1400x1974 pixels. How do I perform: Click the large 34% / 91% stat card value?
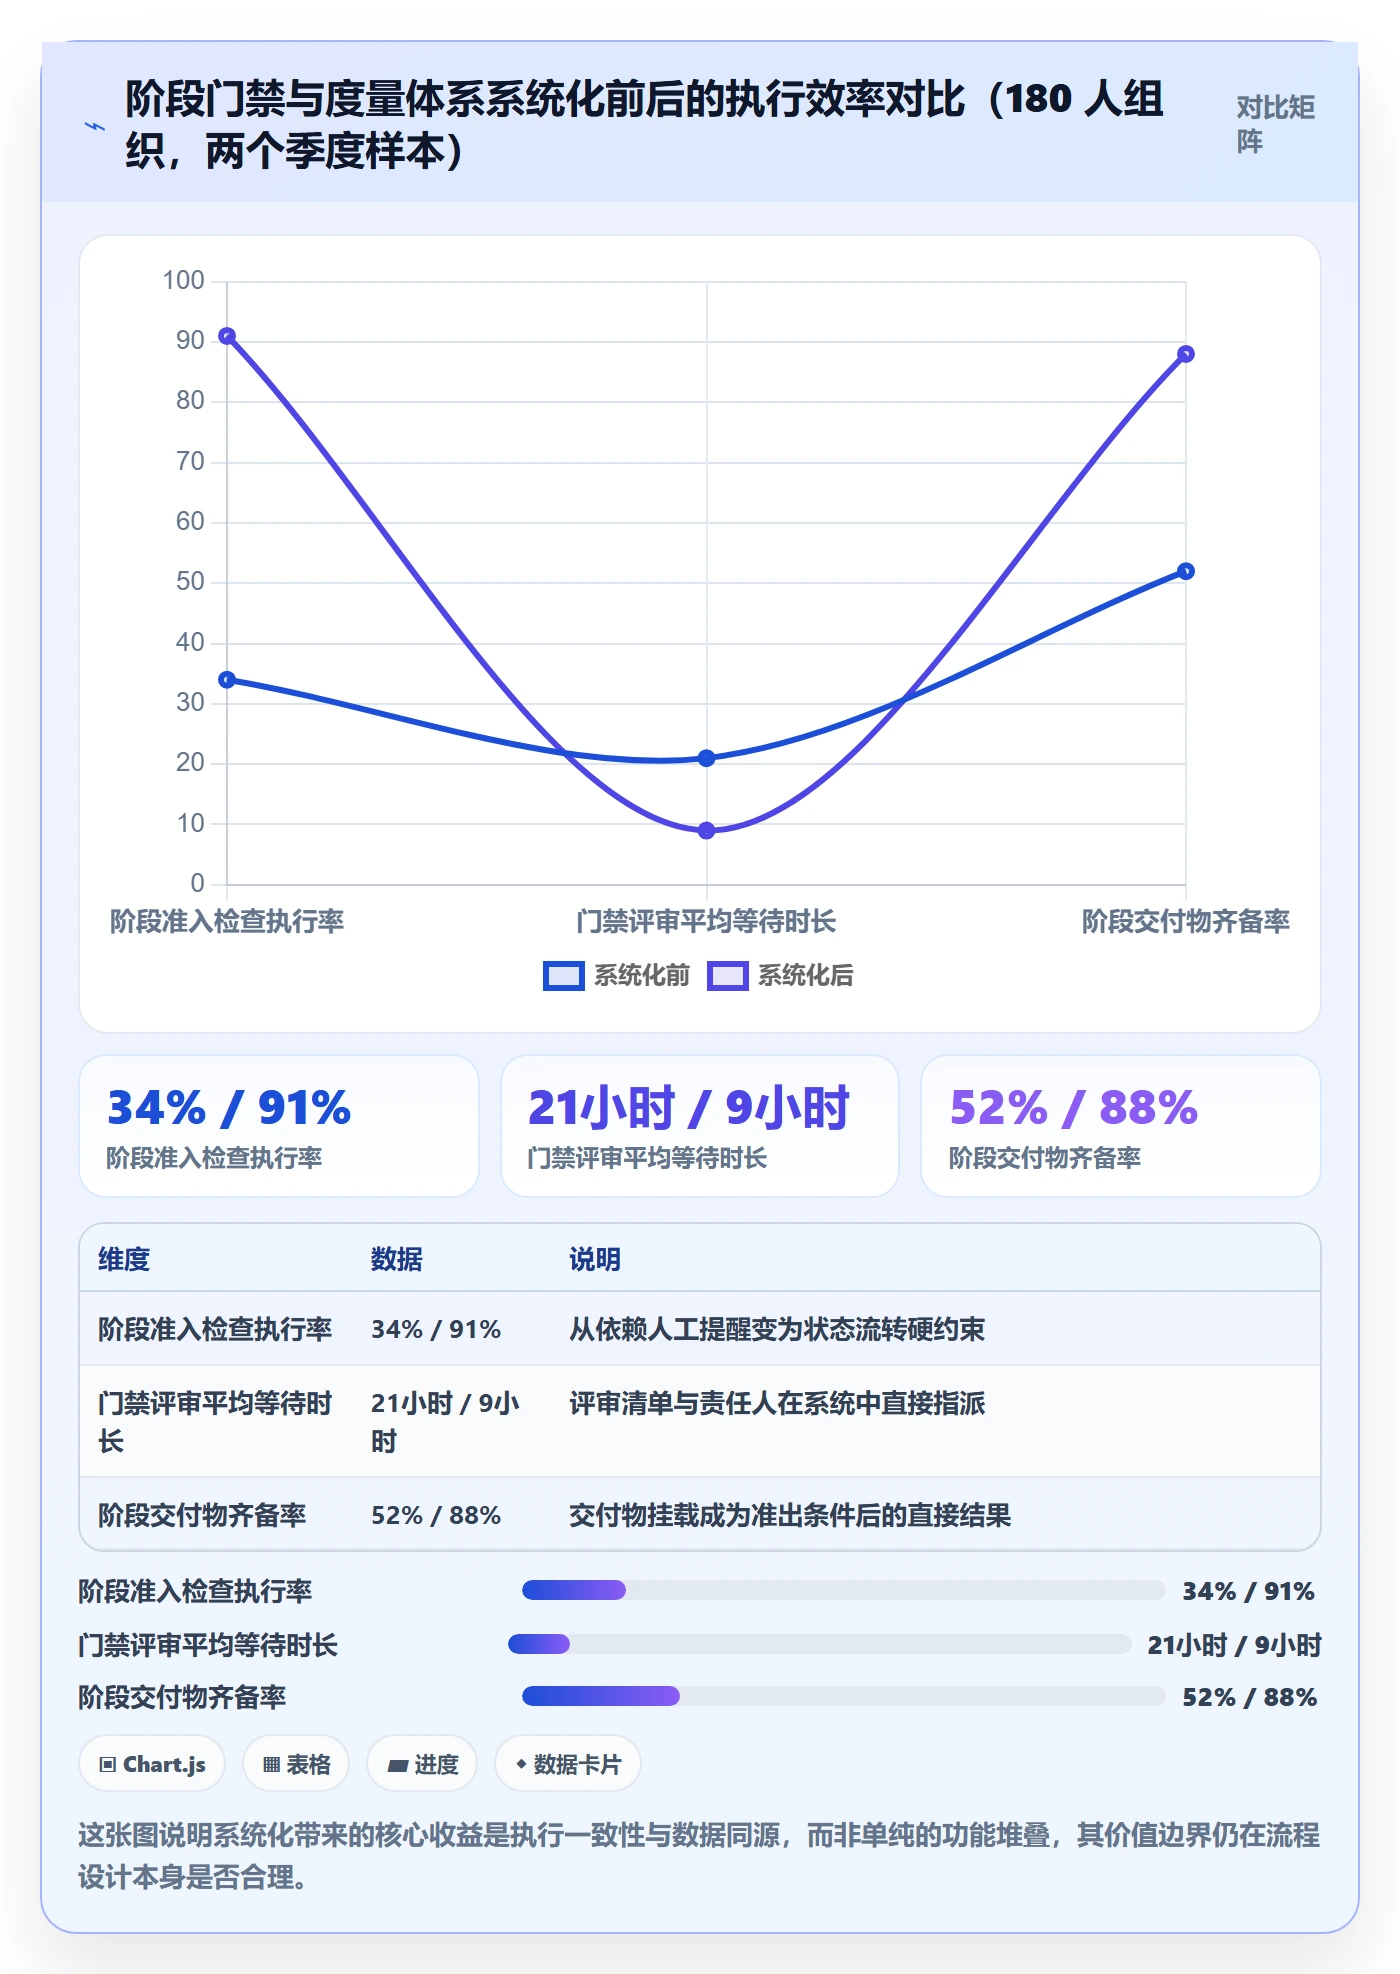(x=229, y=1108)
